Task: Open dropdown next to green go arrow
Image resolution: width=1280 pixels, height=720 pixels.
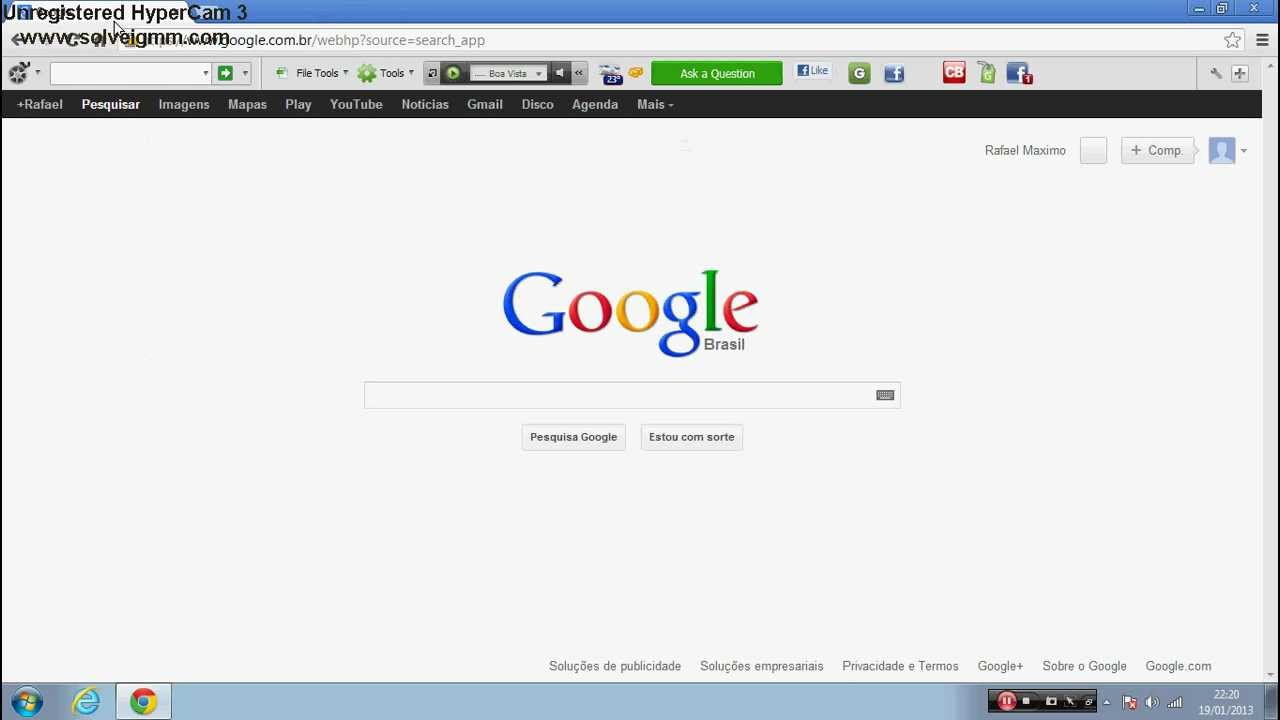Action: click(245, 73)
